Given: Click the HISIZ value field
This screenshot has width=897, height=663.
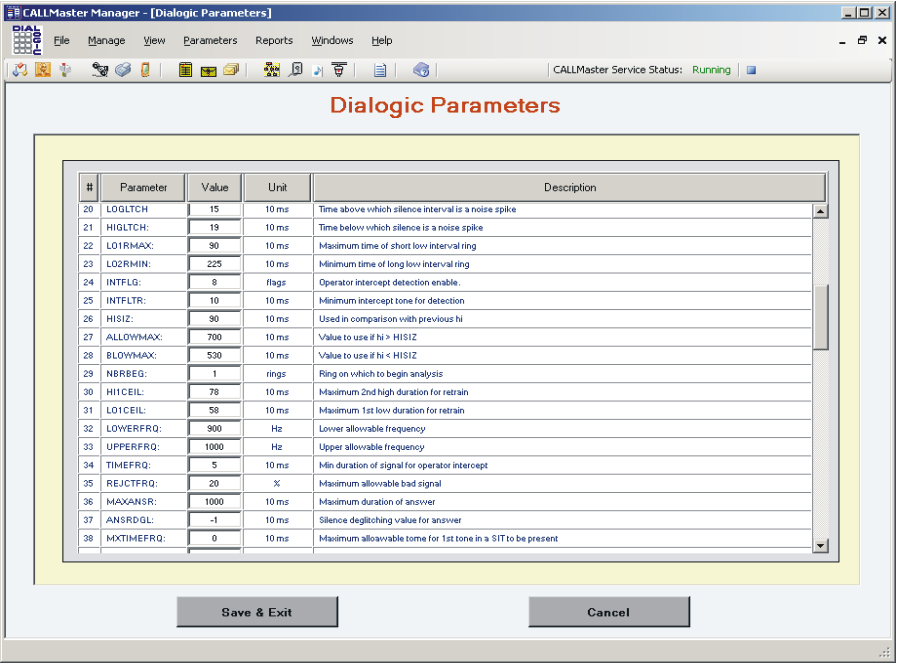Looking at the screenshot, I should click(215, 319).
